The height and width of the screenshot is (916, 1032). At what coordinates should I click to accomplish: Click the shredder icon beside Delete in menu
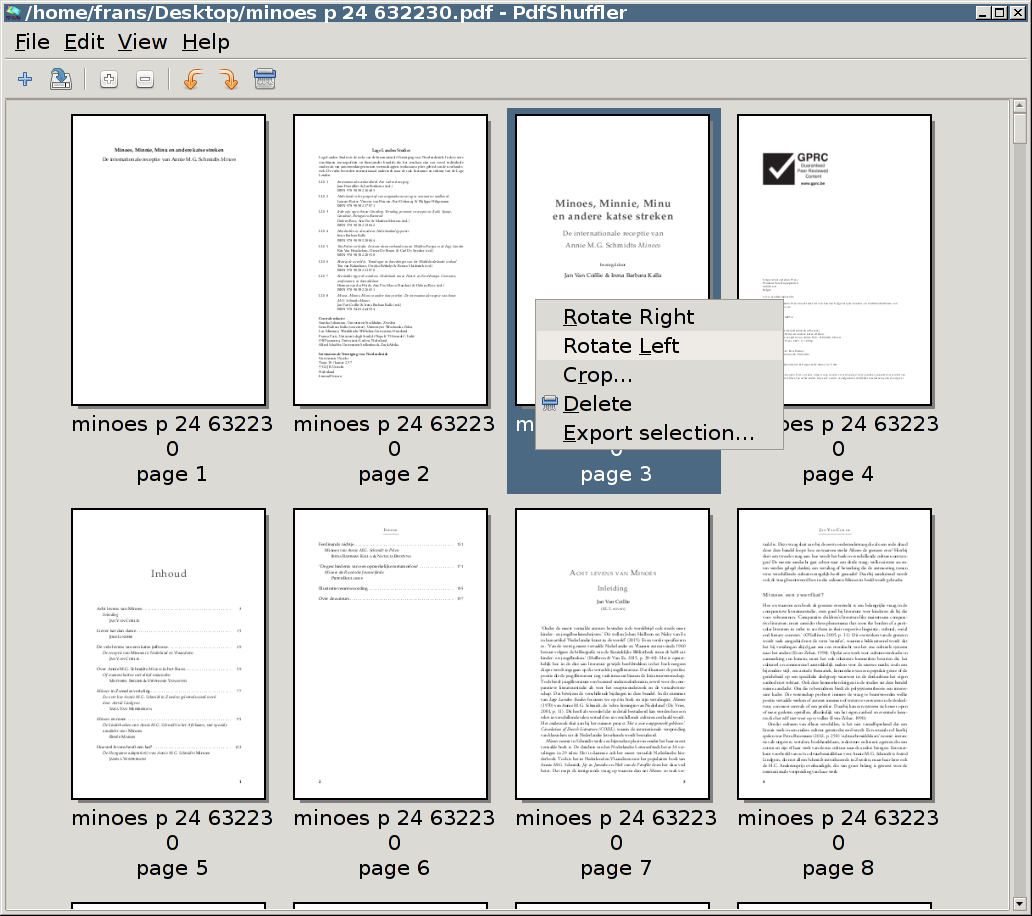[549, 404]
